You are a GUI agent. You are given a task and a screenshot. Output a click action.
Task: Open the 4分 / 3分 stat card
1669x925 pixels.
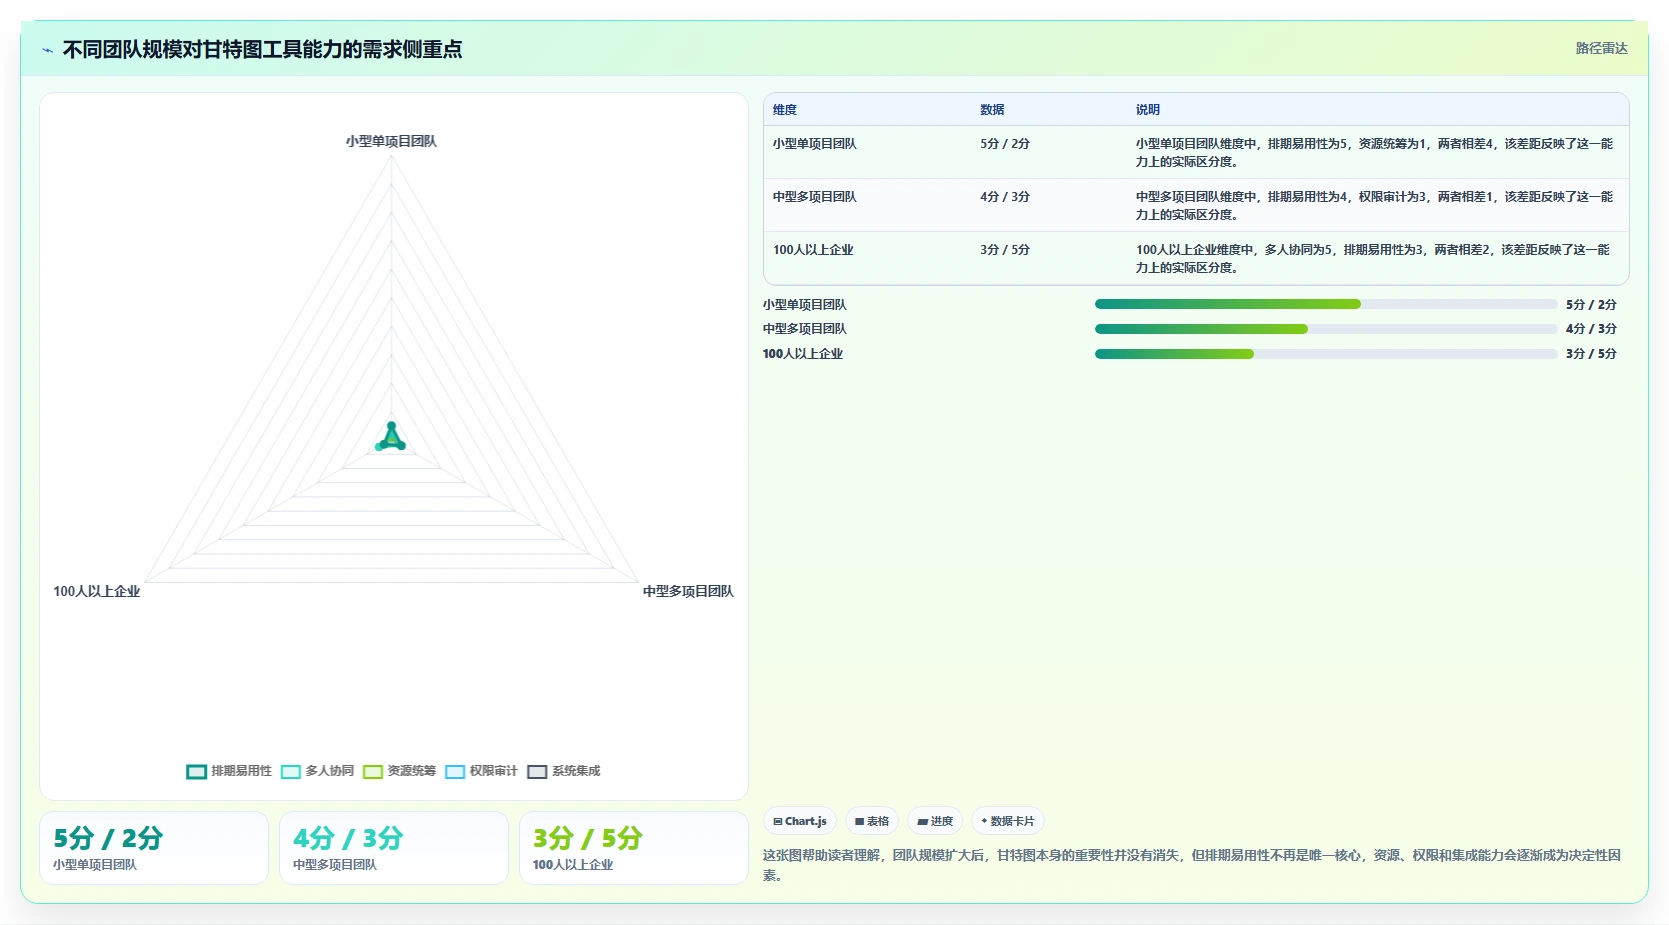click(394, 848)
